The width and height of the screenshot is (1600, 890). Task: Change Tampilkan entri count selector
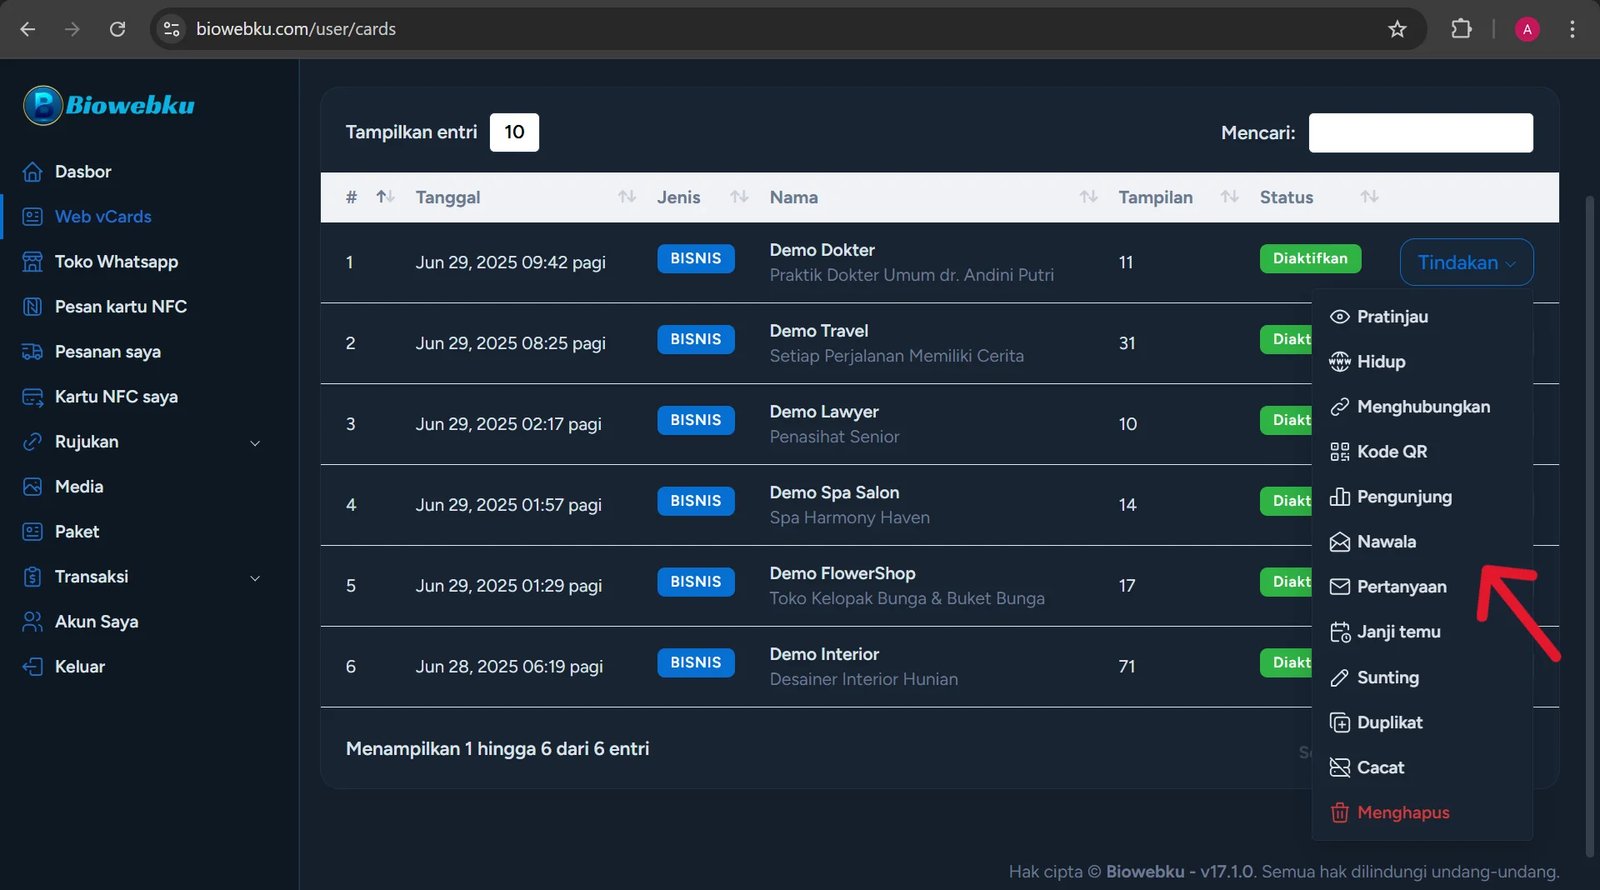tap(514, 132)
